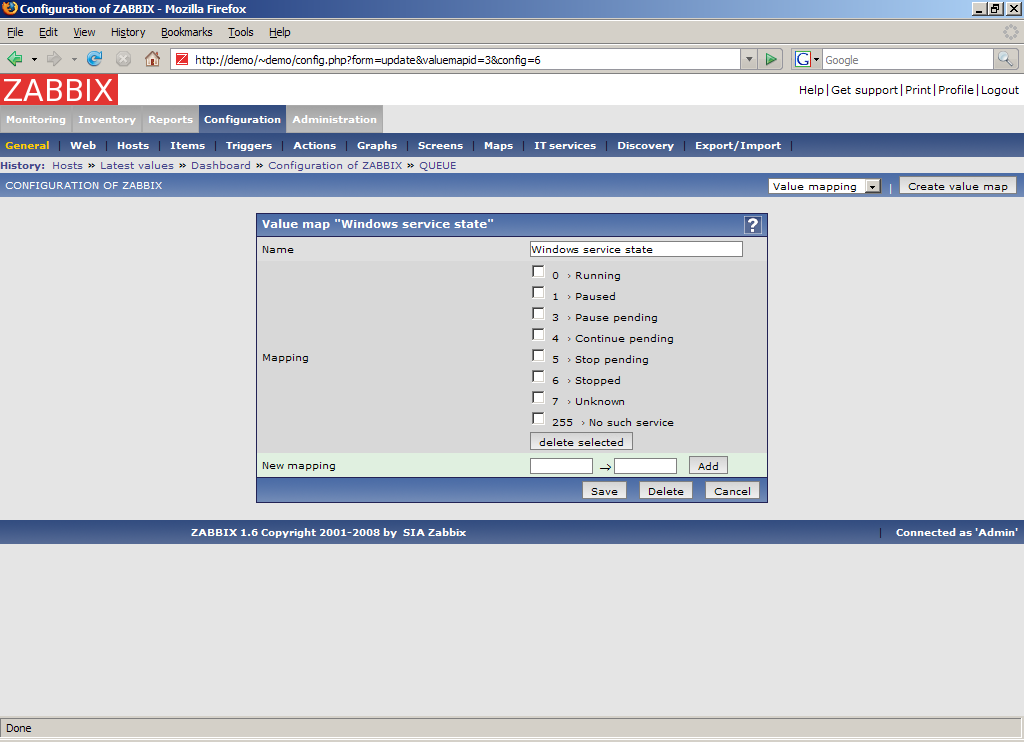Open the Triggers submenu item
The image size is (1024, 742).
coord(249,146)
